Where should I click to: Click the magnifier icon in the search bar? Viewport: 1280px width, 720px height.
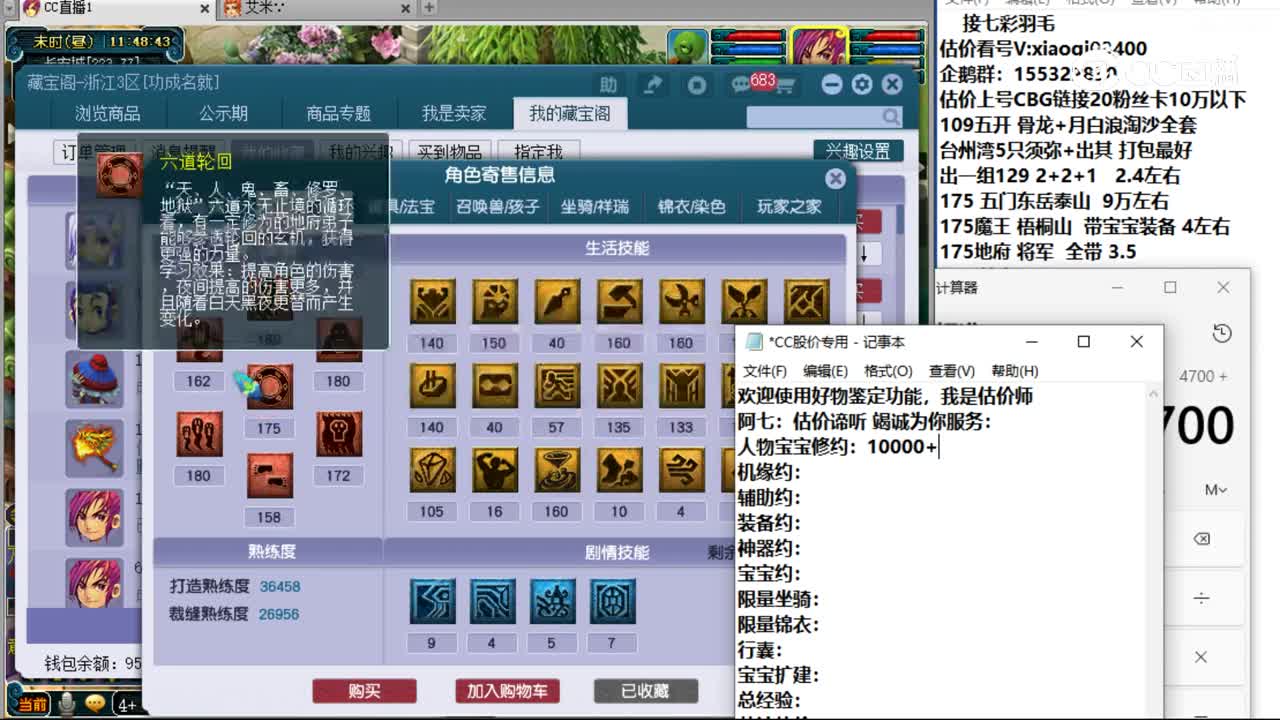891,116
